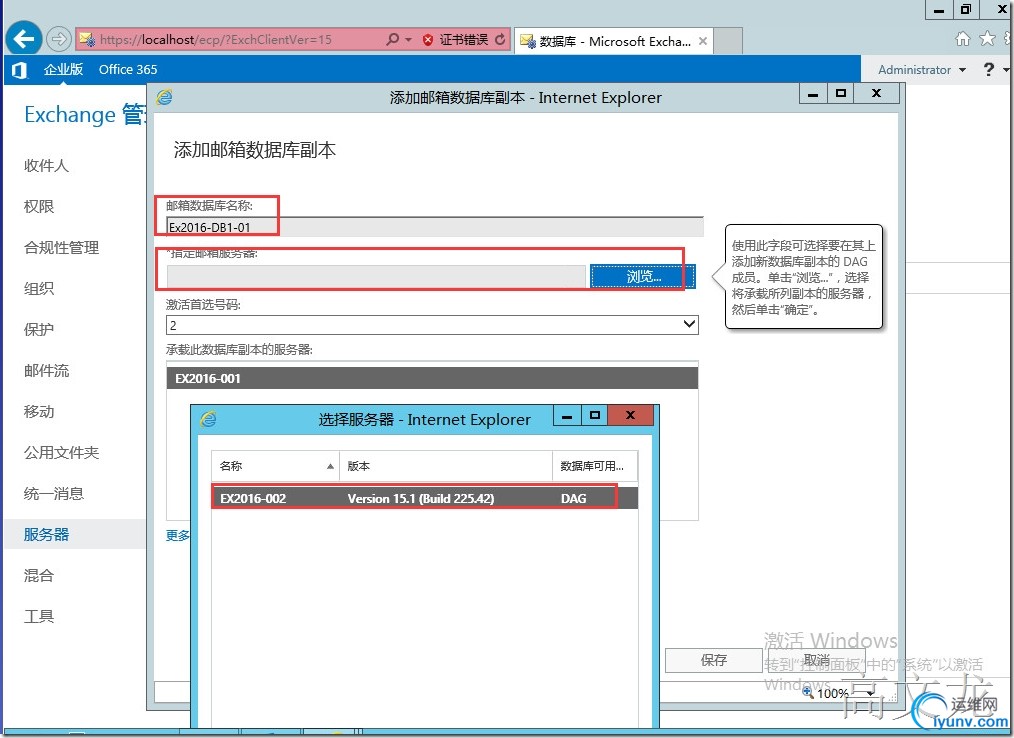Go back using the browser back arrow
This screenshot has height=738, width=1014.
click(x=23, y=39)
